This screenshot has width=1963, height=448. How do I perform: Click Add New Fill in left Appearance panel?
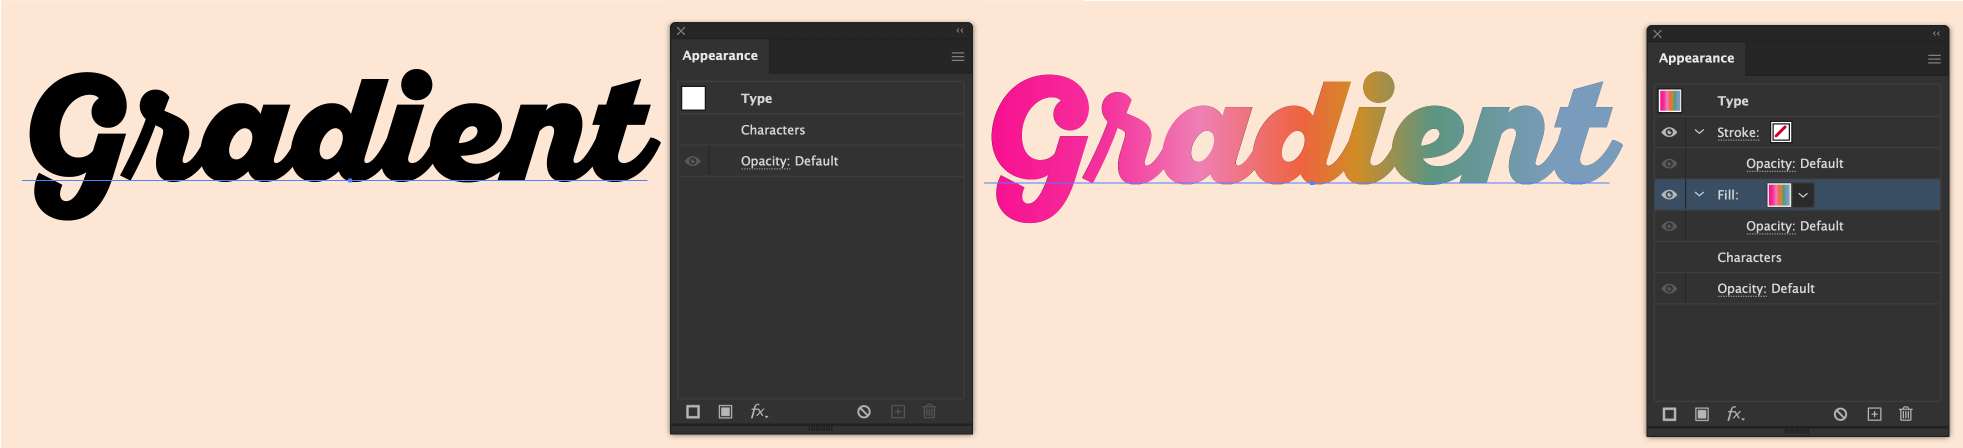[x=726, y=412]
